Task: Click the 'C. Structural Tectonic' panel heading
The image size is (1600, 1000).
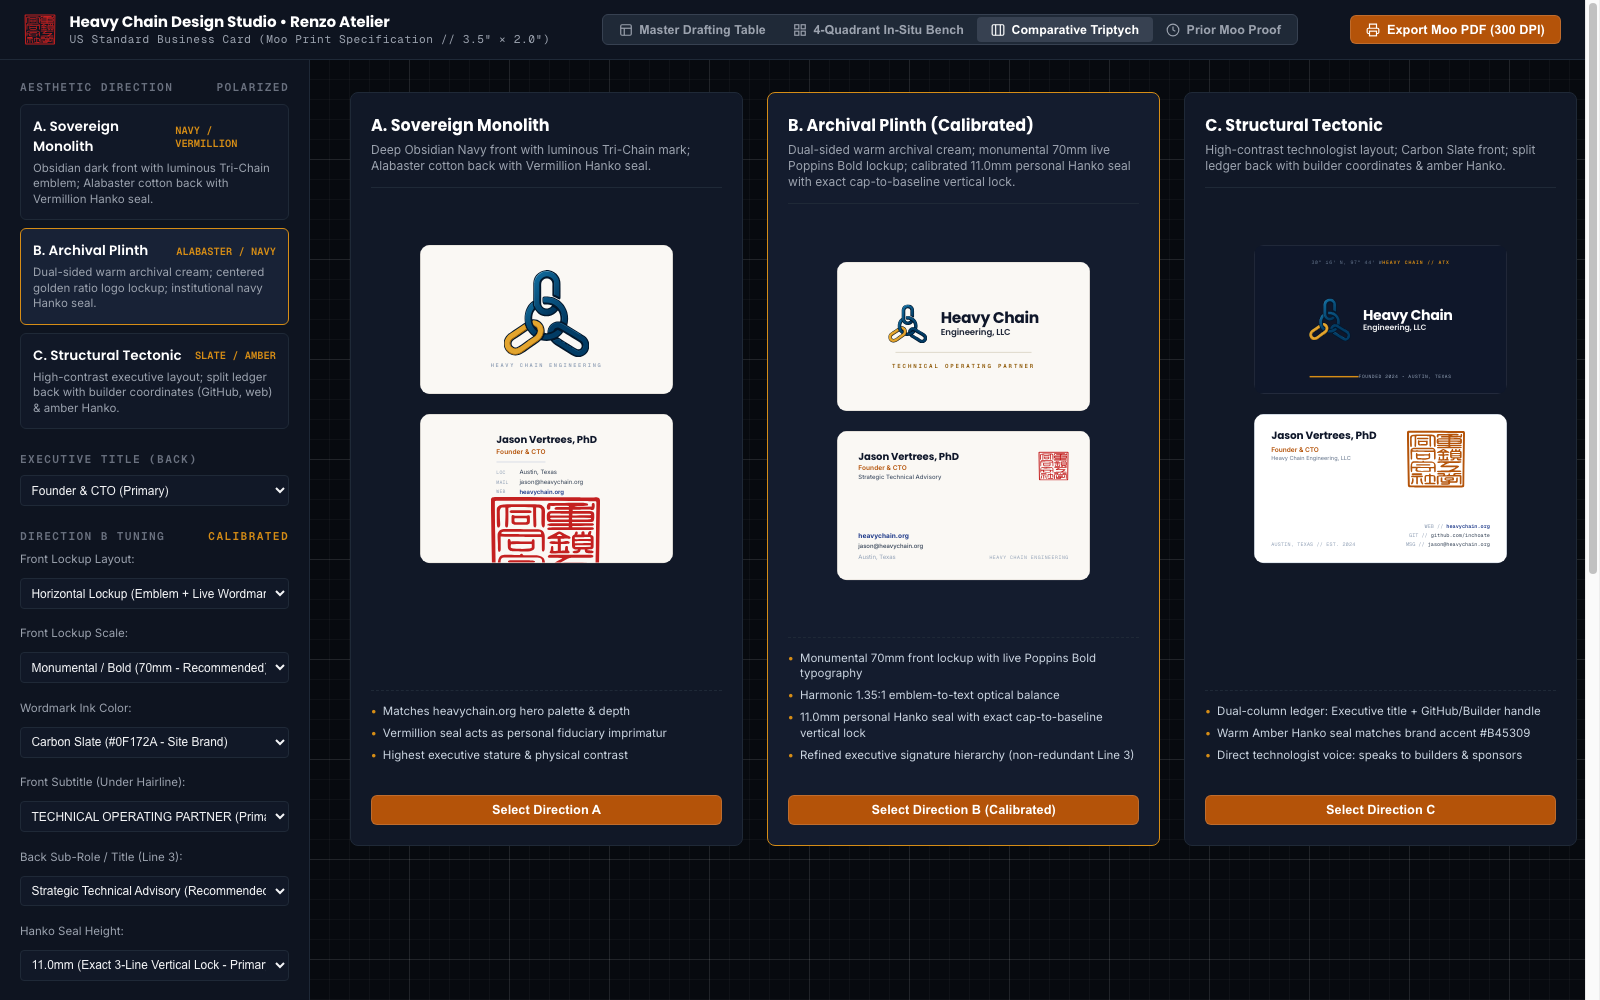Action: 1294,125
